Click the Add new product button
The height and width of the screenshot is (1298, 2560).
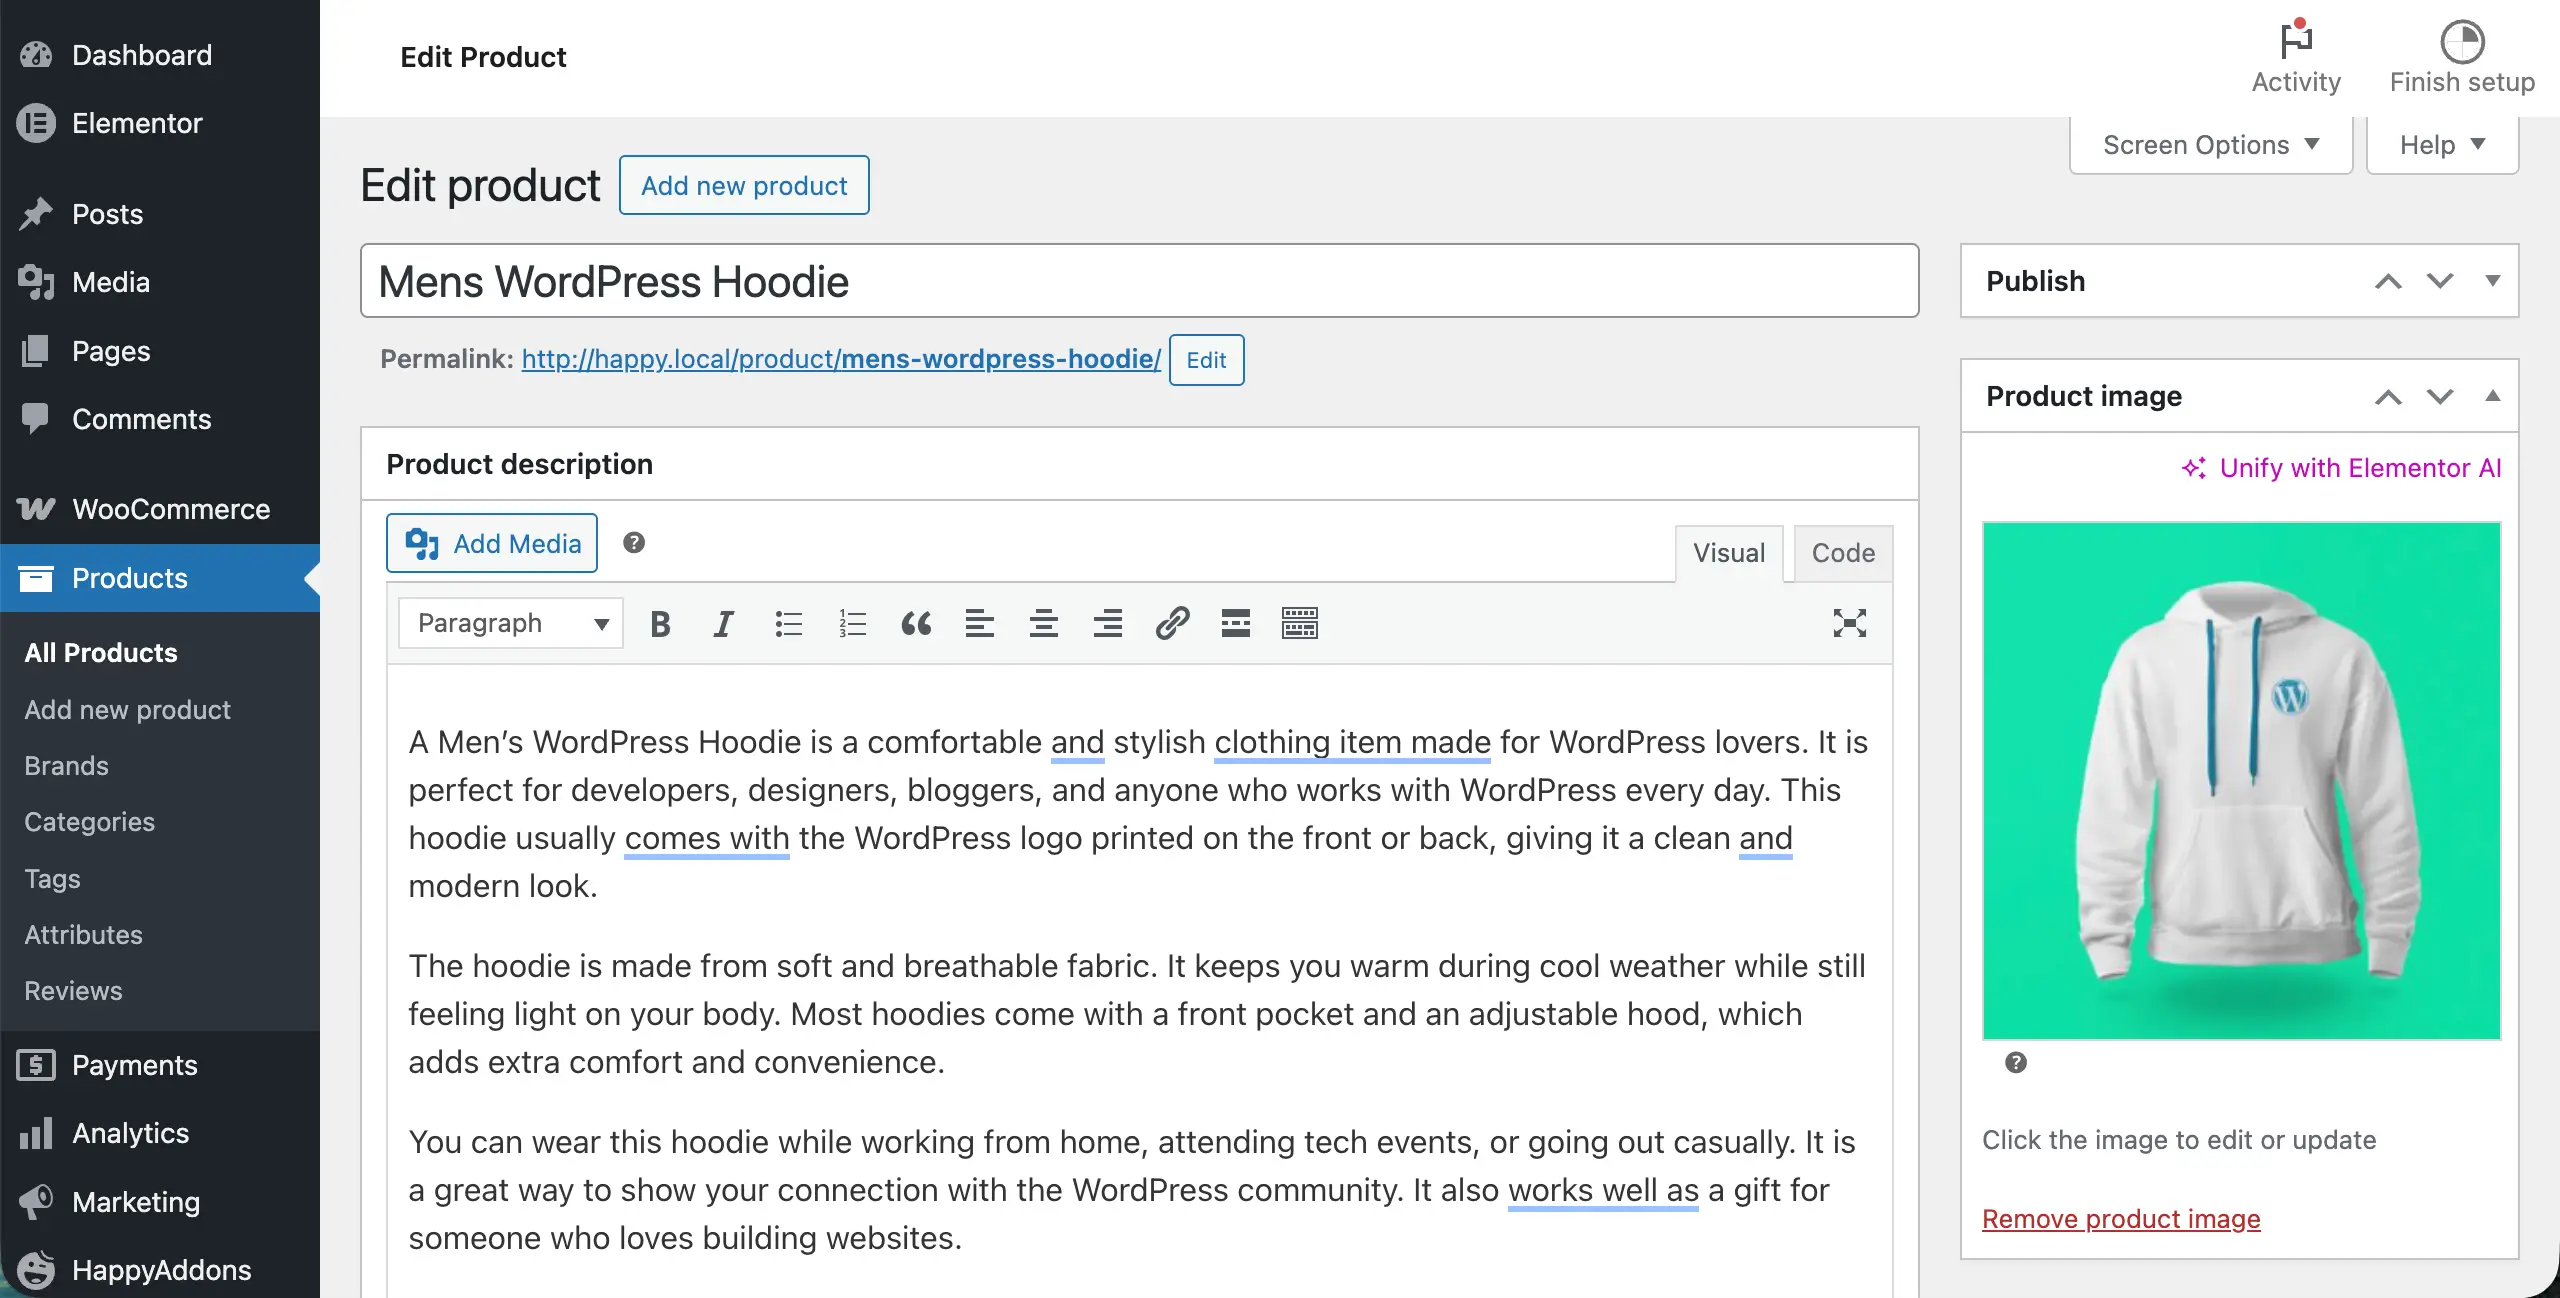pyautogui.click(x=744, y=185)
